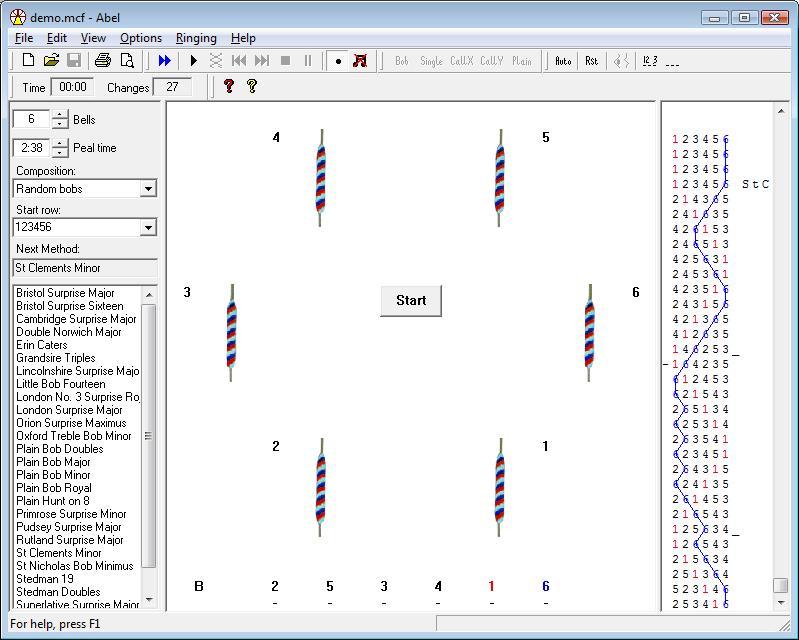This screenshot has width=799, height=640.
Task: Click the stop square icon
Action: tap(285, 61)
